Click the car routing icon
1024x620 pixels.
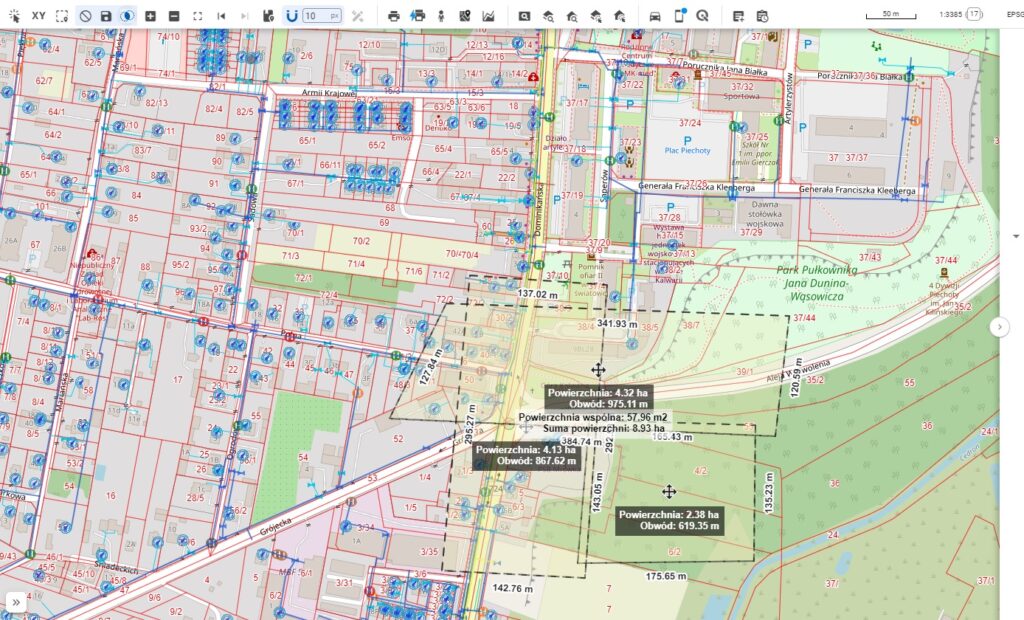click(x=655, y=16)
